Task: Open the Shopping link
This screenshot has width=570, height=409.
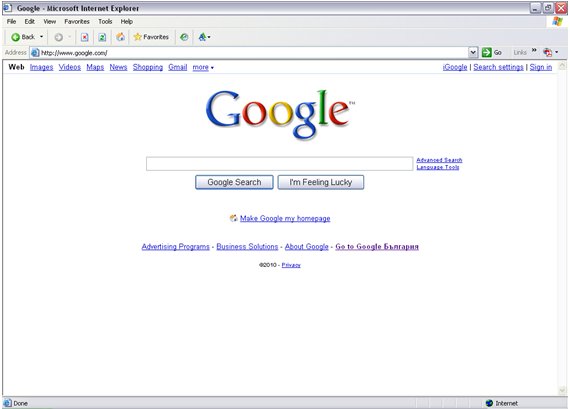Action: pos(148,67)
